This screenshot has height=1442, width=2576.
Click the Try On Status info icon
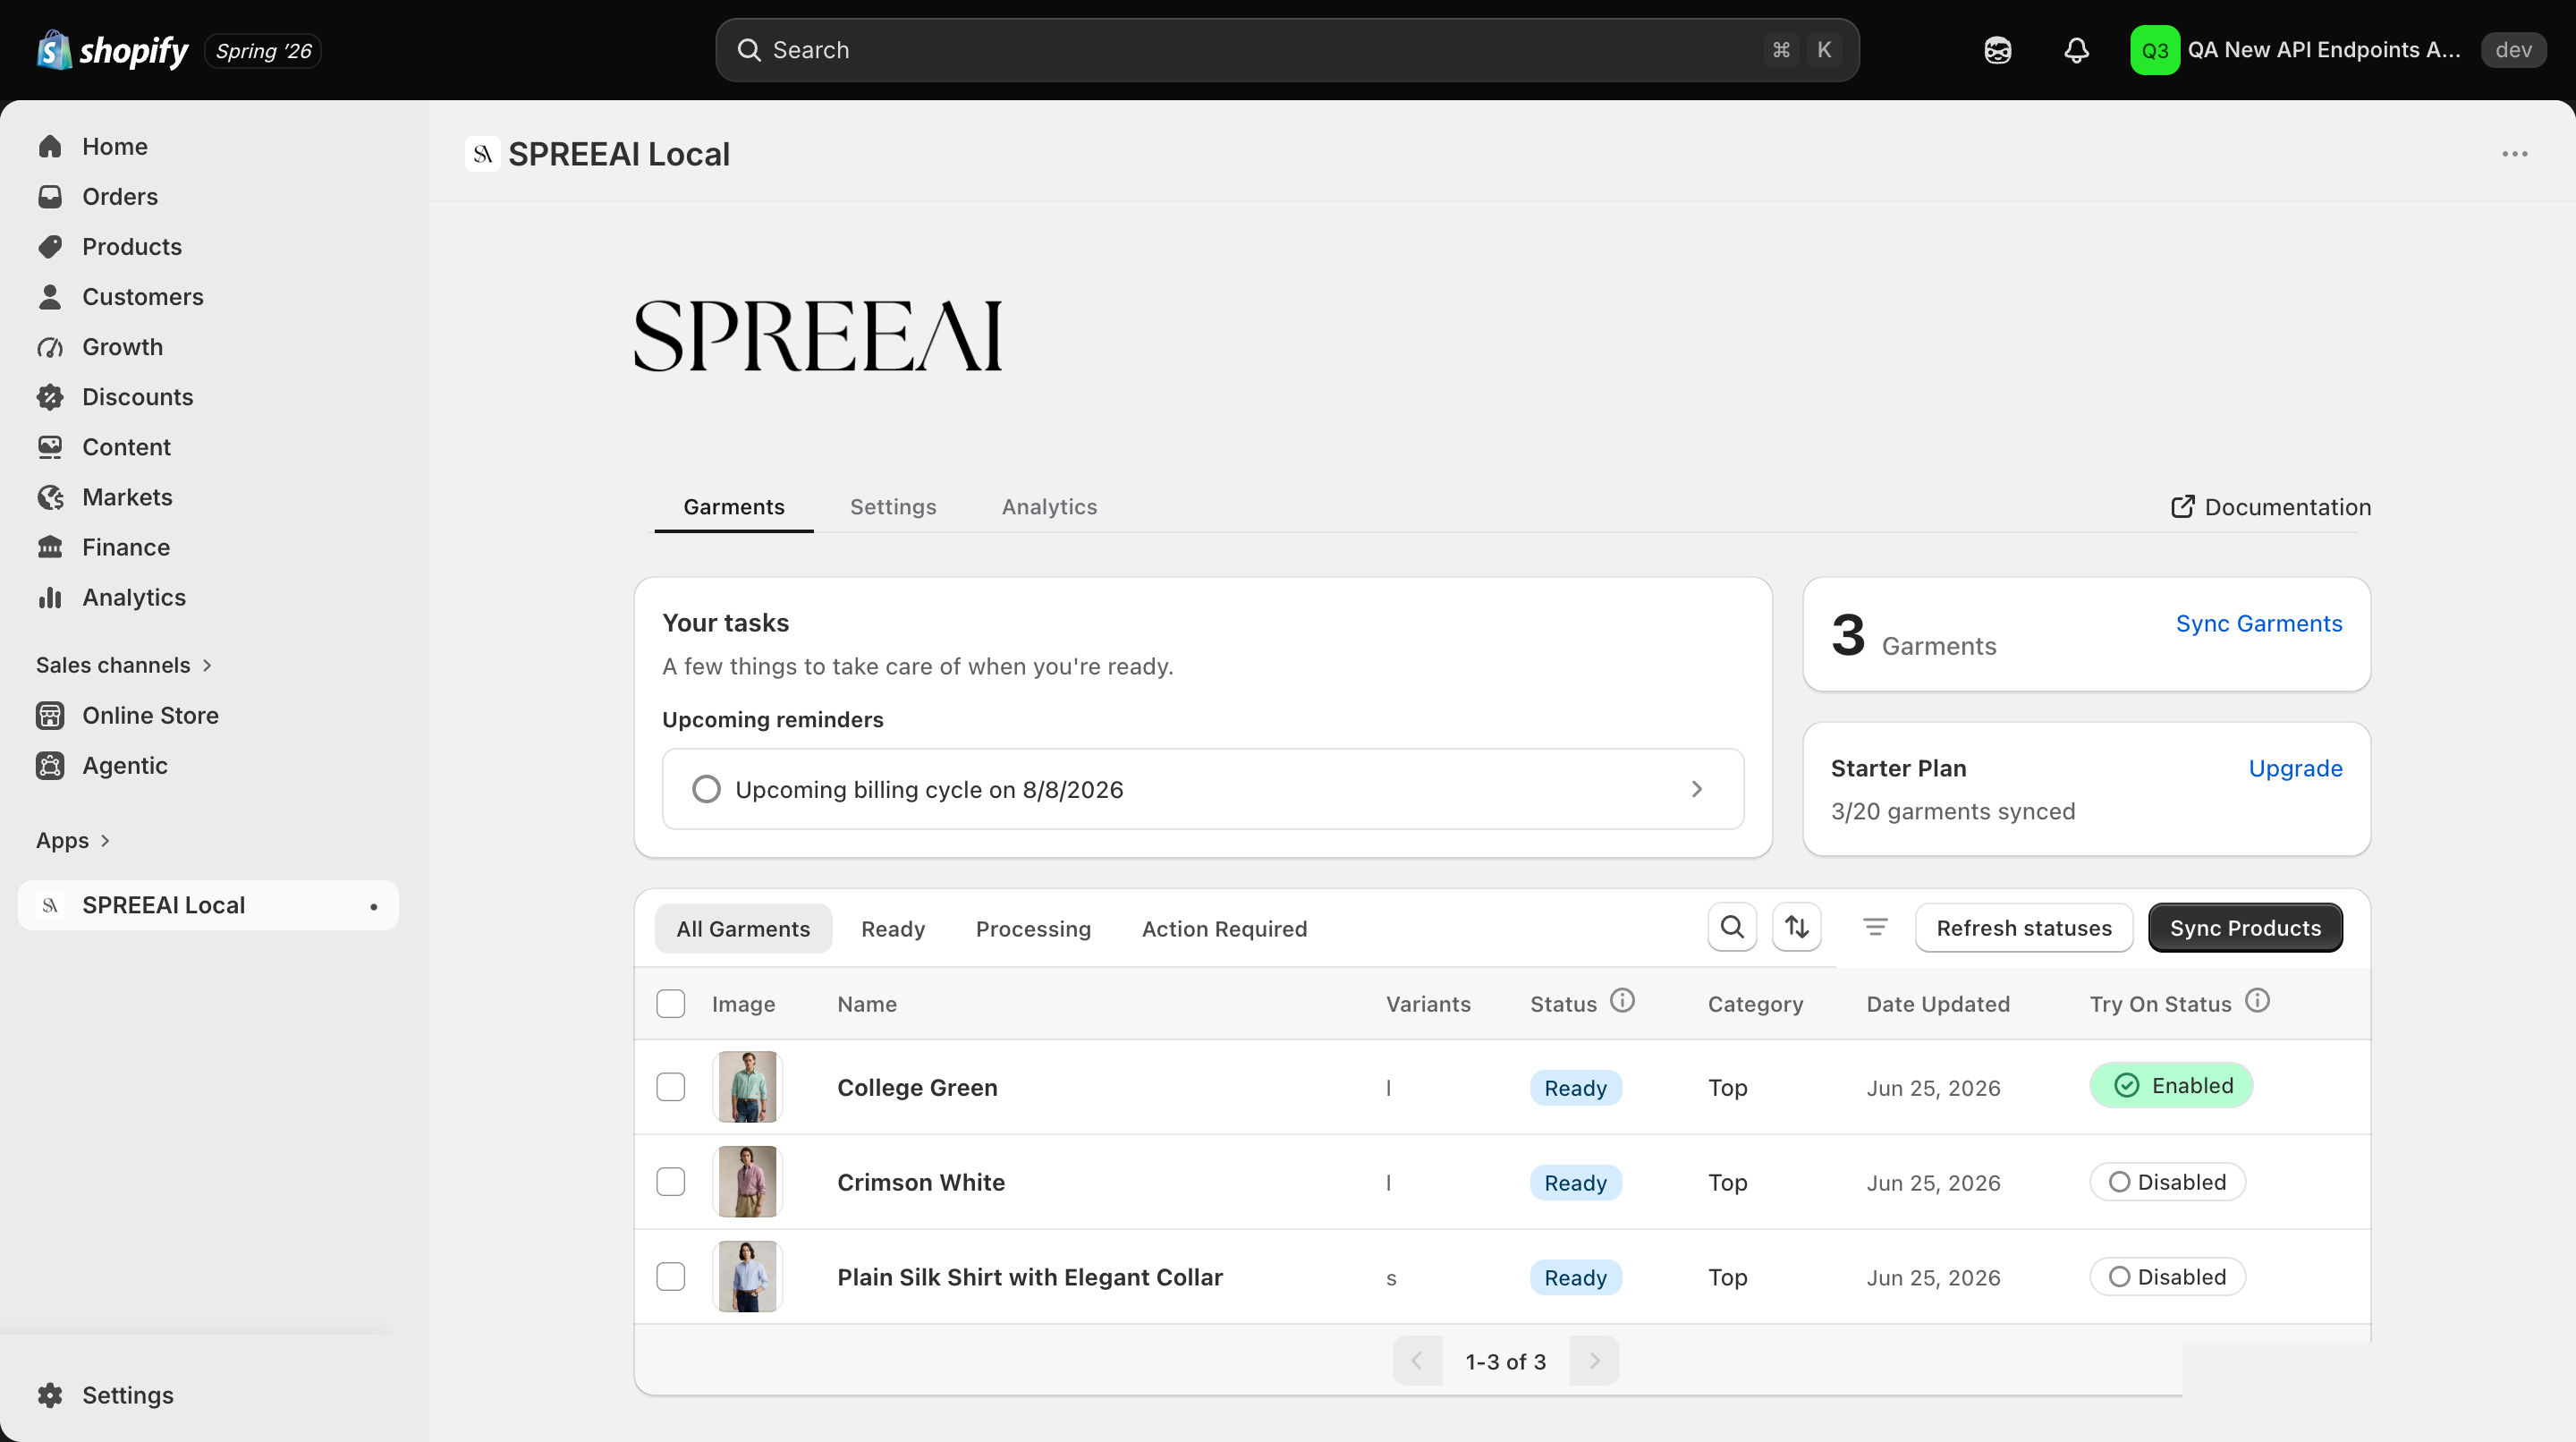tap(2257, 1001)
